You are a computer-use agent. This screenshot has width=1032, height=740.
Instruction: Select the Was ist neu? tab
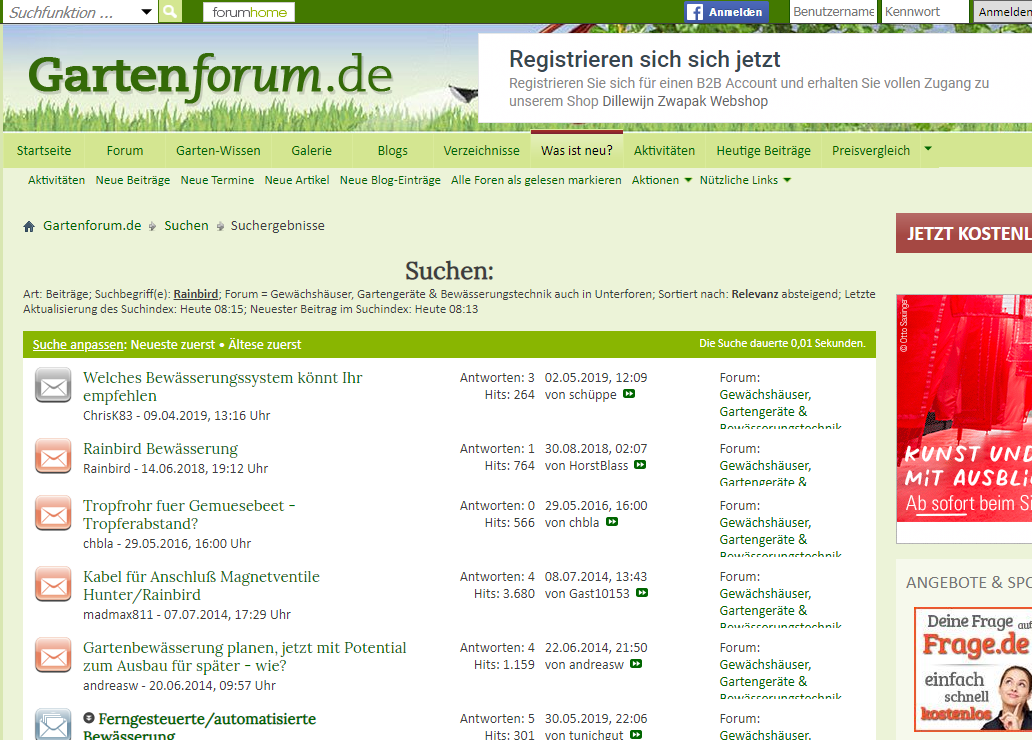[577, 150]
